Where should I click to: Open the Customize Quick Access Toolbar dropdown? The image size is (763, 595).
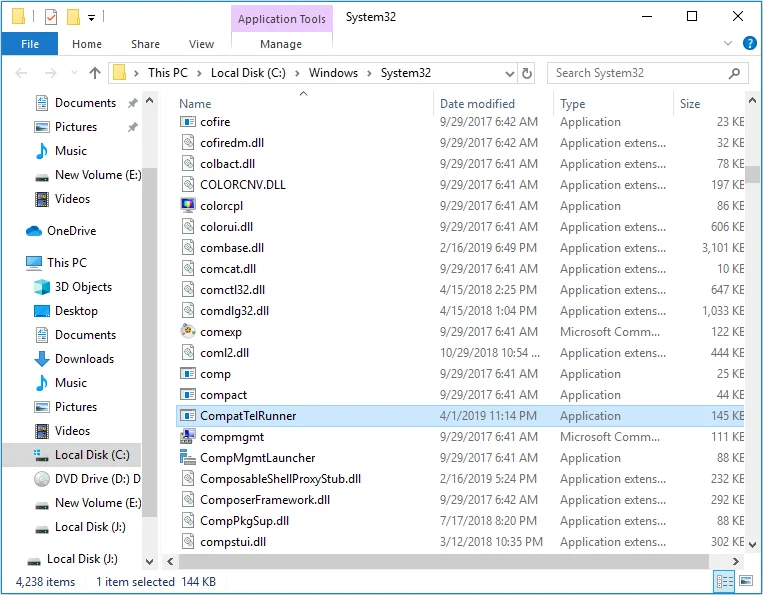click(91, 18)
